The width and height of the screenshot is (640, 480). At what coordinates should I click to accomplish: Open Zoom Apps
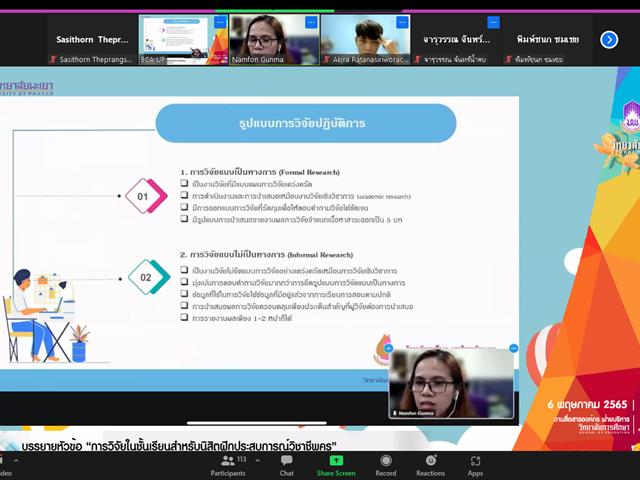[475, 466]
